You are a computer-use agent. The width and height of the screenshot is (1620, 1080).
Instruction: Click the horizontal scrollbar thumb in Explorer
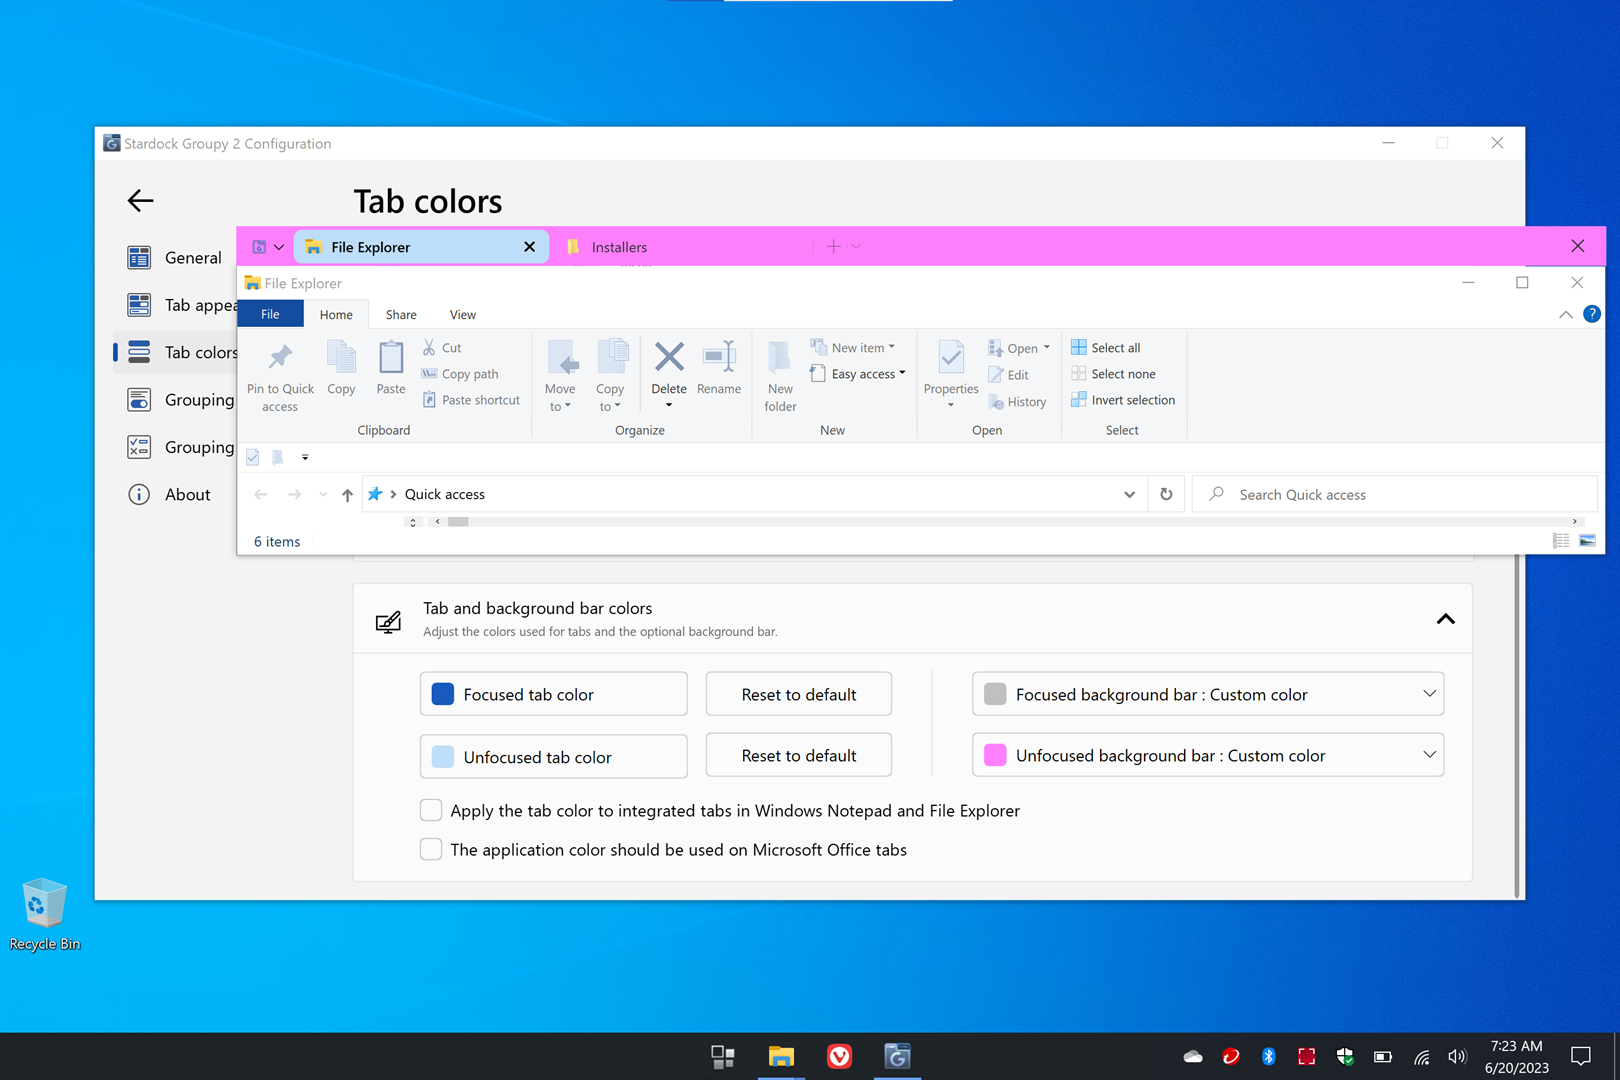(458, 521)
